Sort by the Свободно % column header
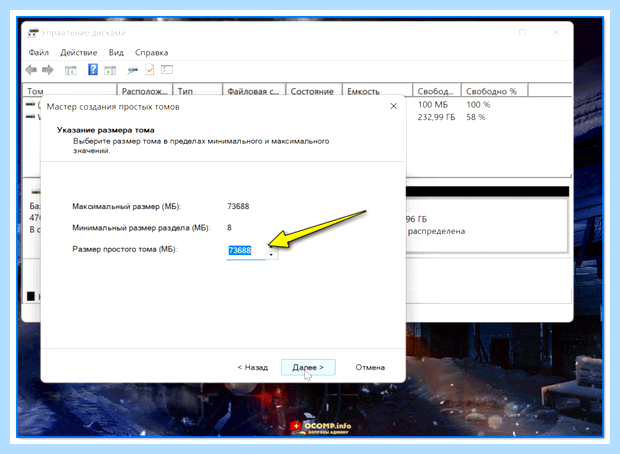620x454 pixels. tap(494, 91)
